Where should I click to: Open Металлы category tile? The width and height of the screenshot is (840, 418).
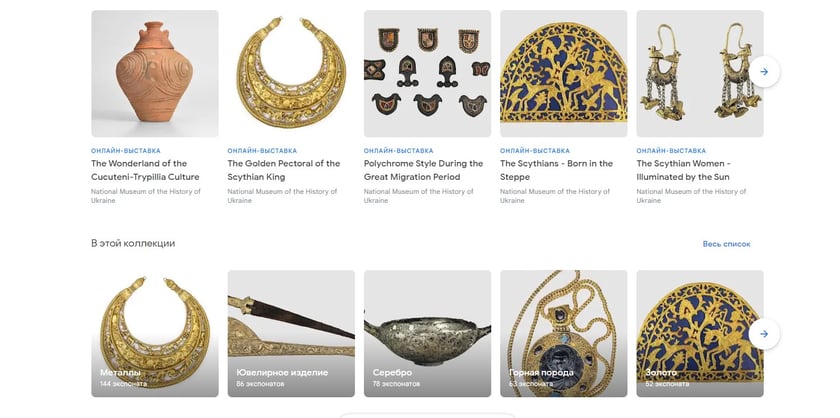click(155, 333)
